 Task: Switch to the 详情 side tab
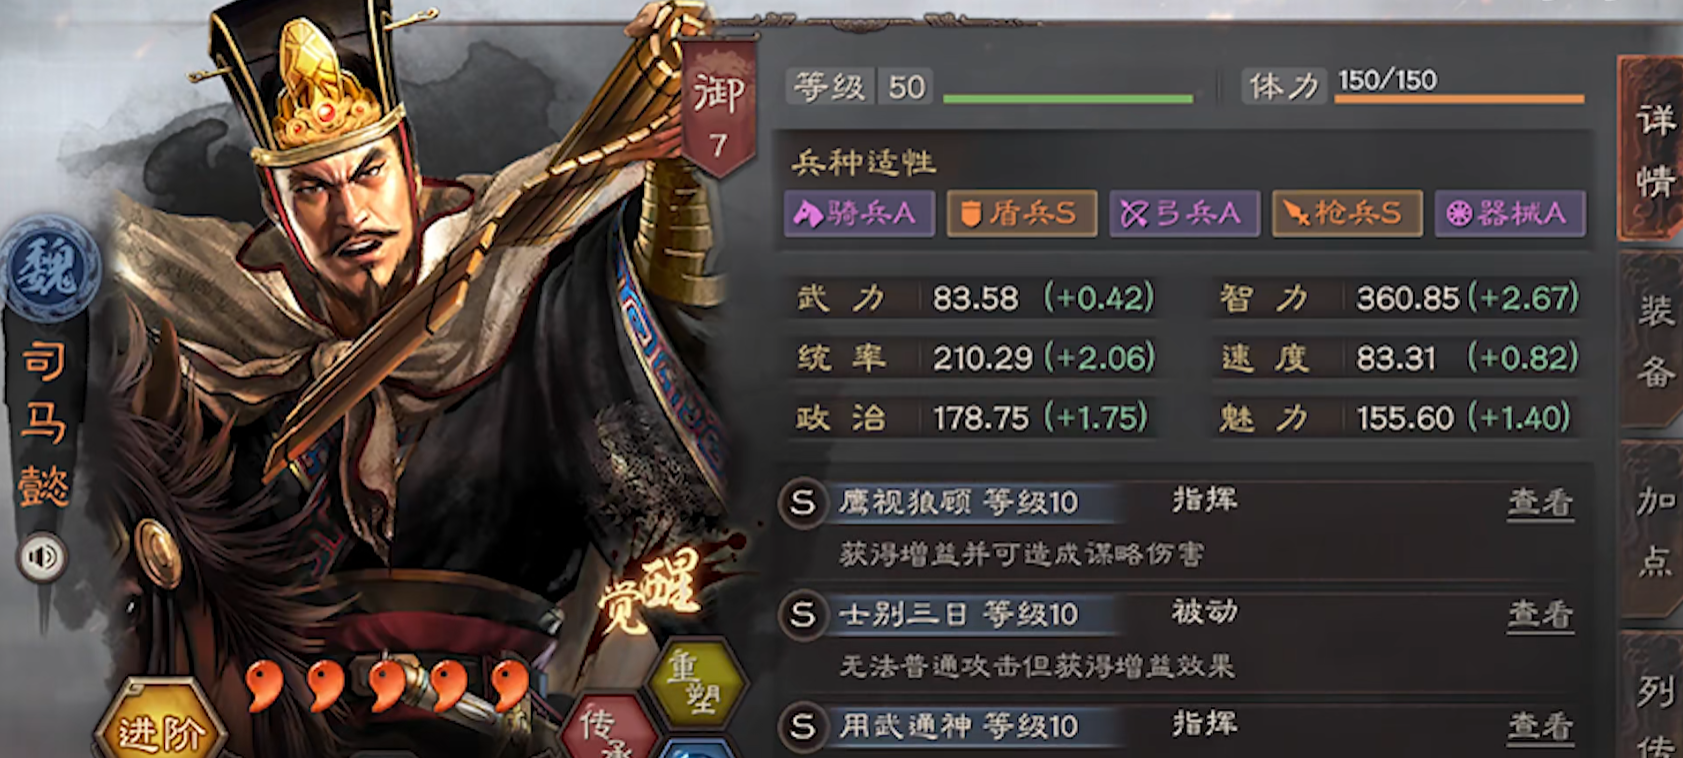point(1651,148)
